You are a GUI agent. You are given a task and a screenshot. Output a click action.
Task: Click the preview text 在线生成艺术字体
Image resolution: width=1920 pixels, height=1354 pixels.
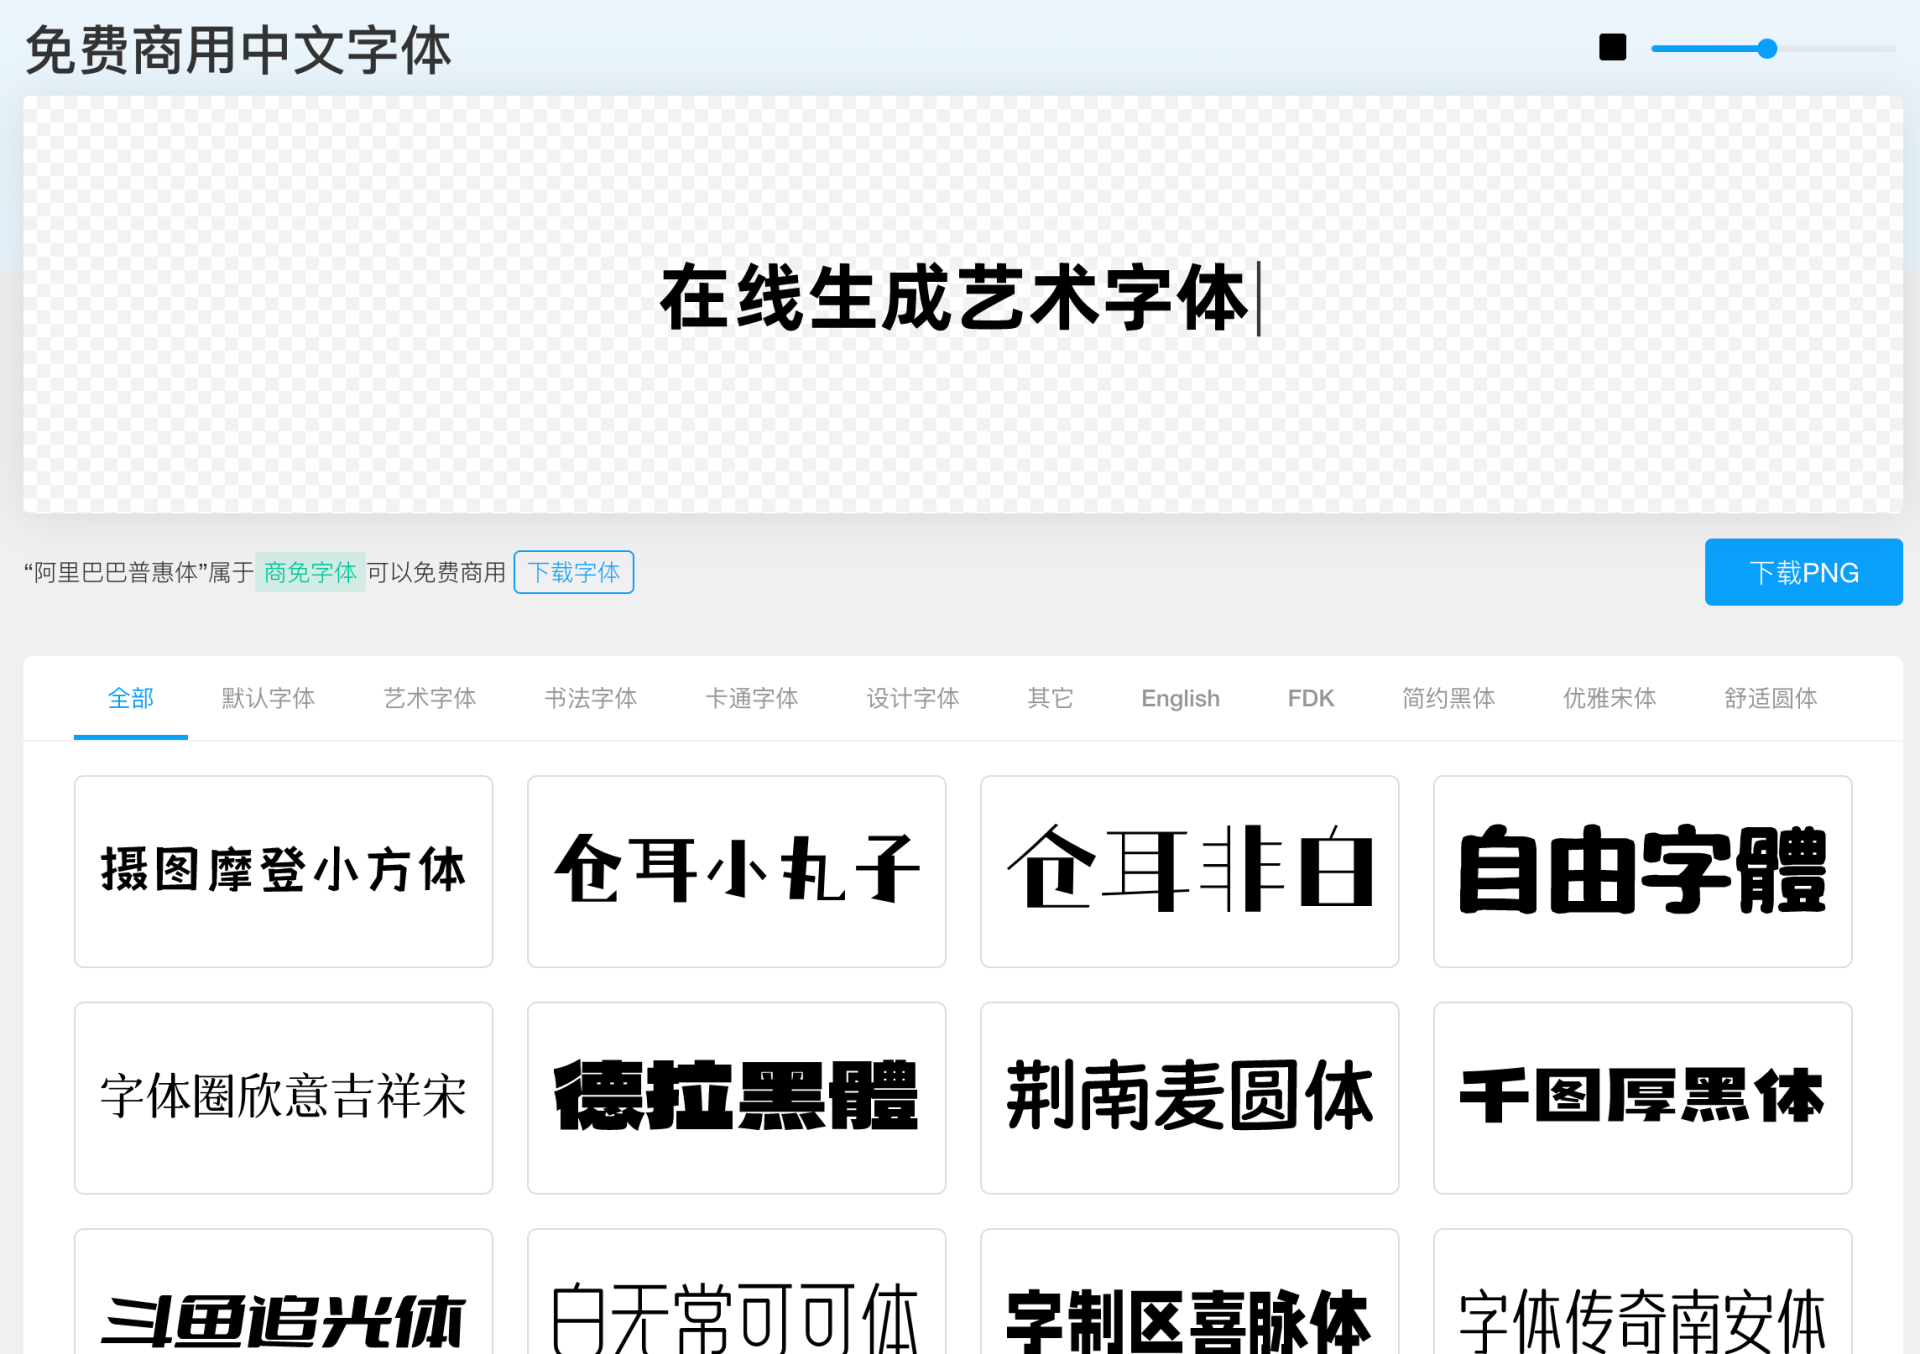955,298
